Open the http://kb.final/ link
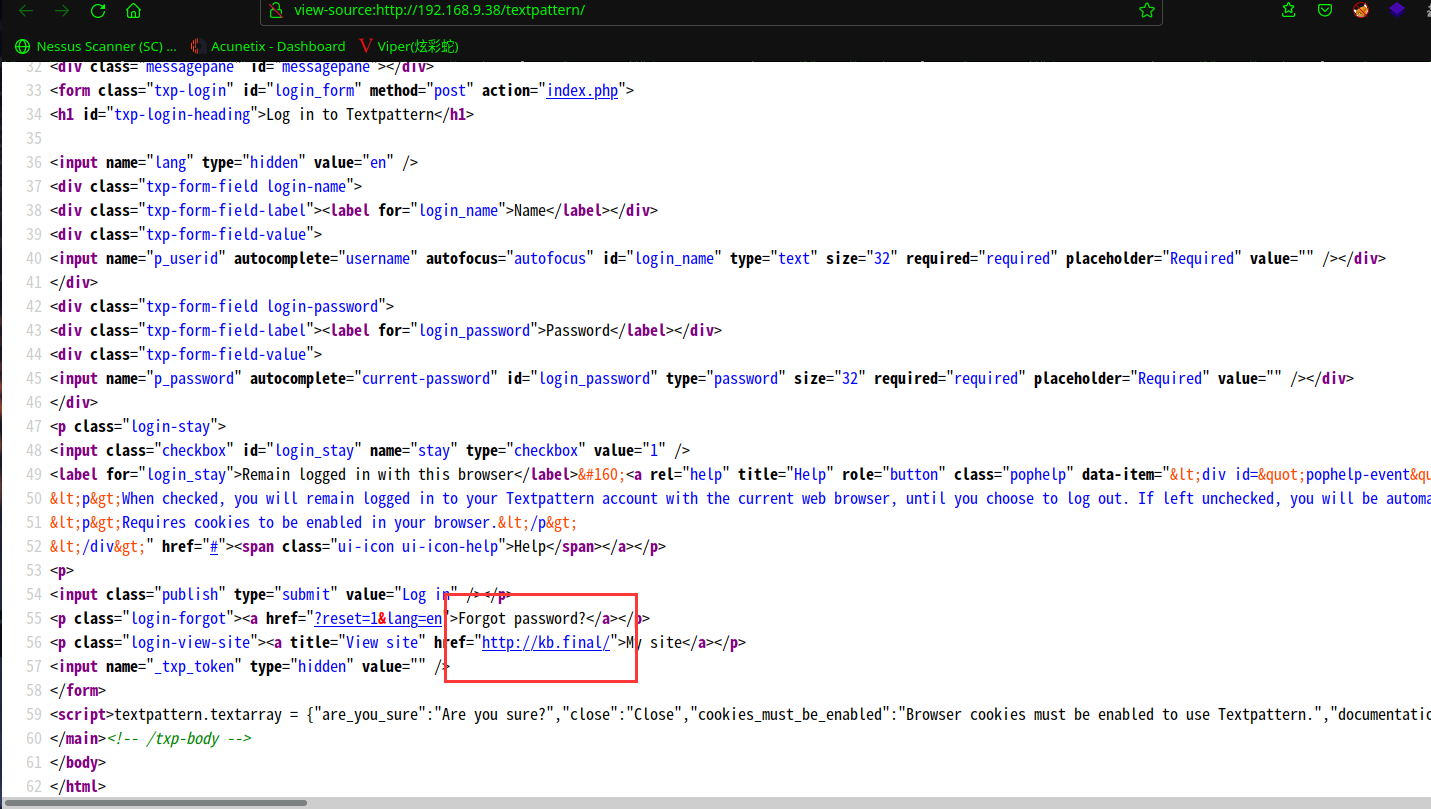 546,643
